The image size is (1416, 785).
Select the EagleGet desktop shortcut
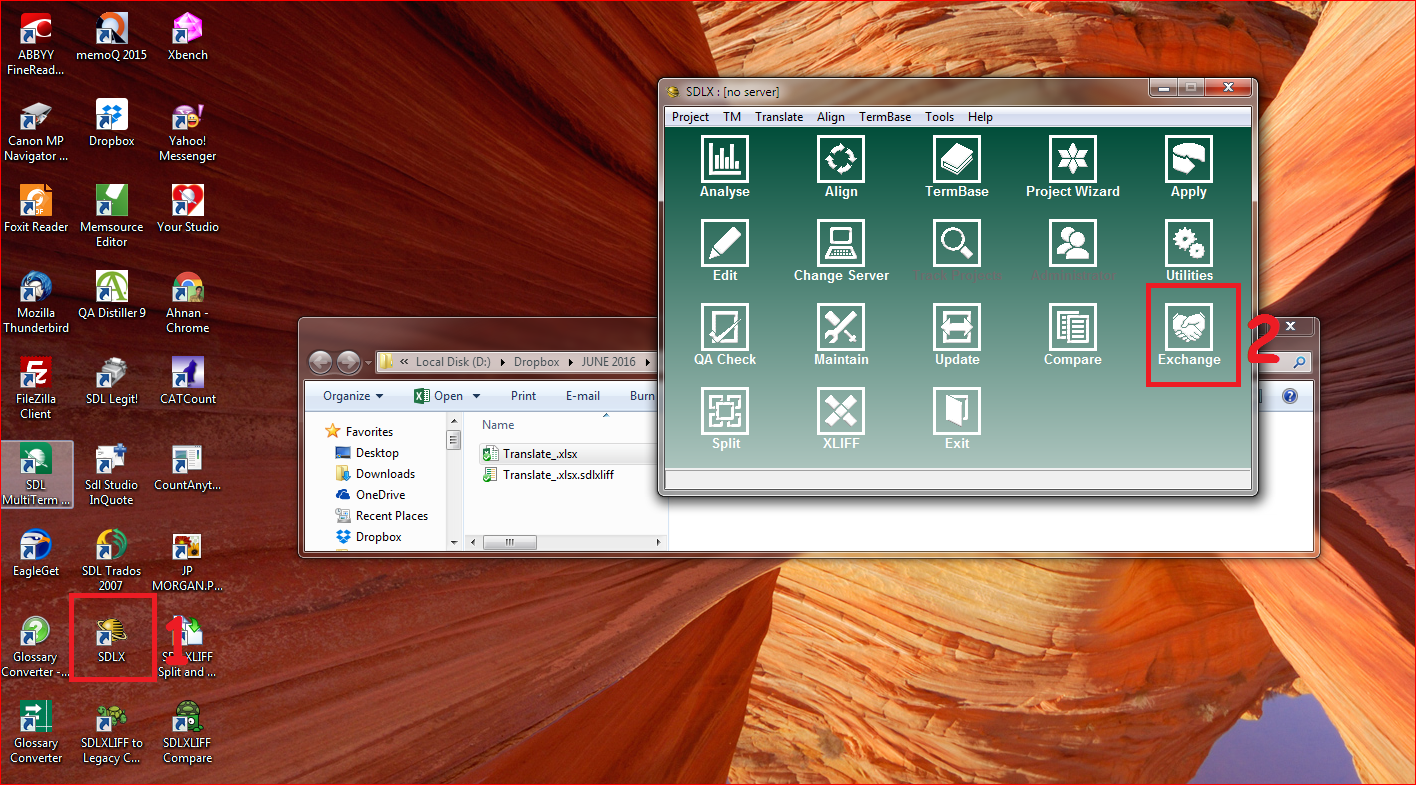pos(36,554)
